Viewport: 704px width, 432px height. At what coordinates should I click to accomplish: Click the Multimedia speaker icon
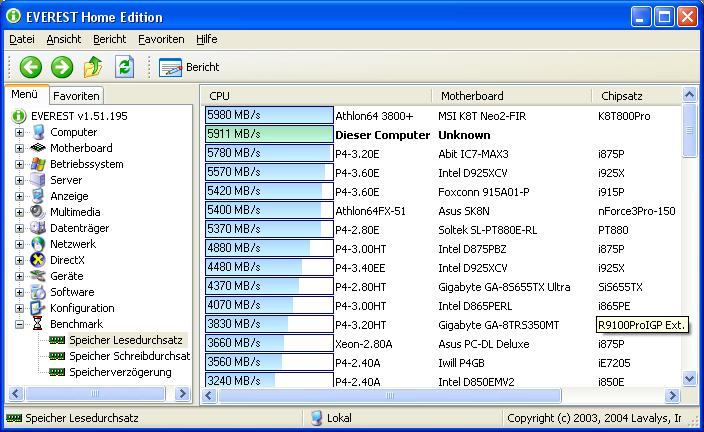[x=38, y=212]
